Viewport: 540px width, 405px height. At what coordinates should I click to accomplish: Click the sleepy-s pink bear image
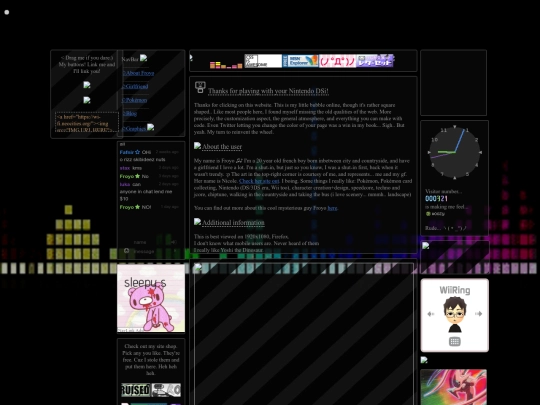tap(151, 298)
